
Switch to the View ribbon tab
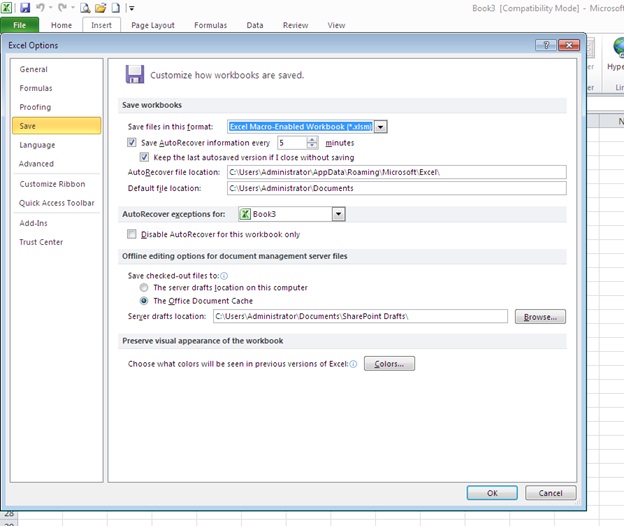[x=336, y=25]
